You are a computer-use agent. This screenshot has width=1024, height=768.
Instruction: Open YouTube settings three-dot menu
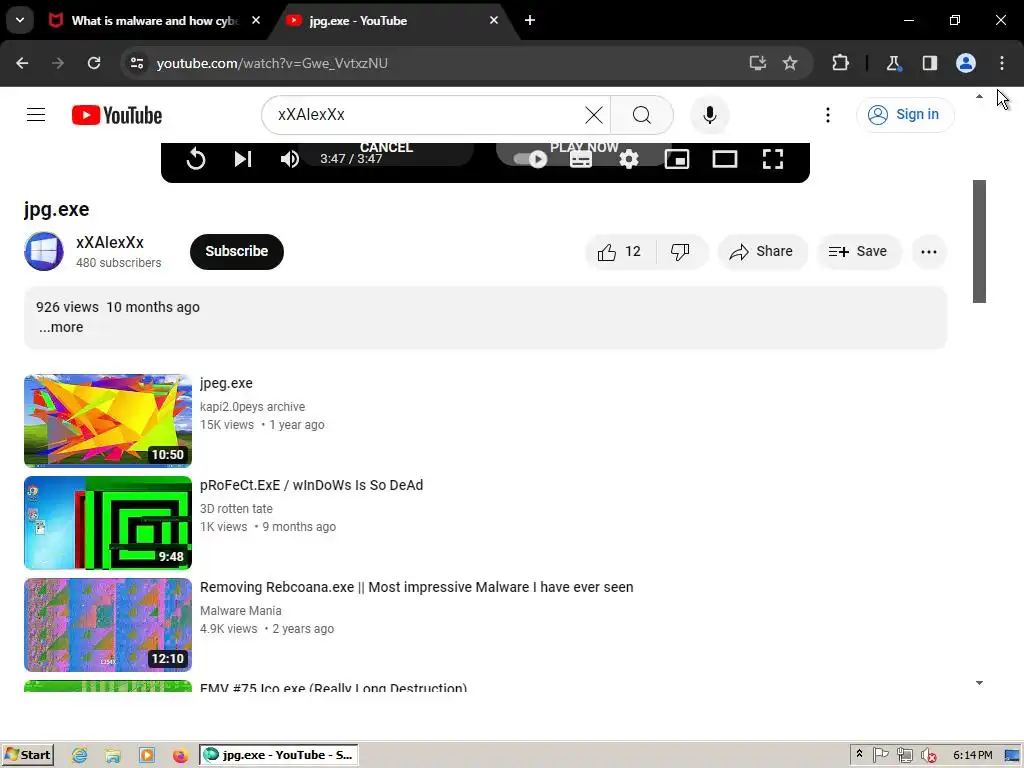[827, 115]
